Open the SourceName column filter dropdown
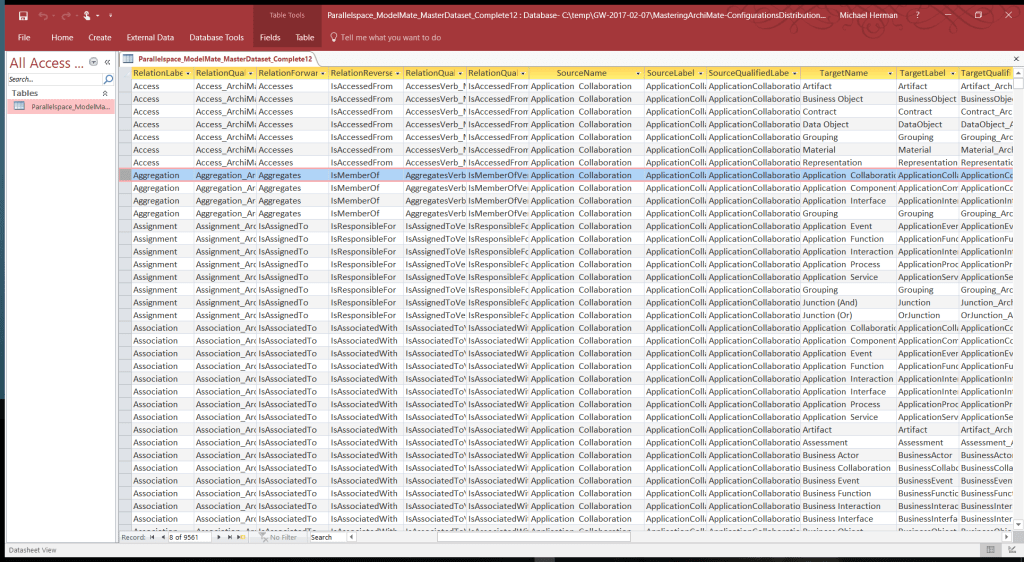1024x562 pixels. [x=637, y=74]
